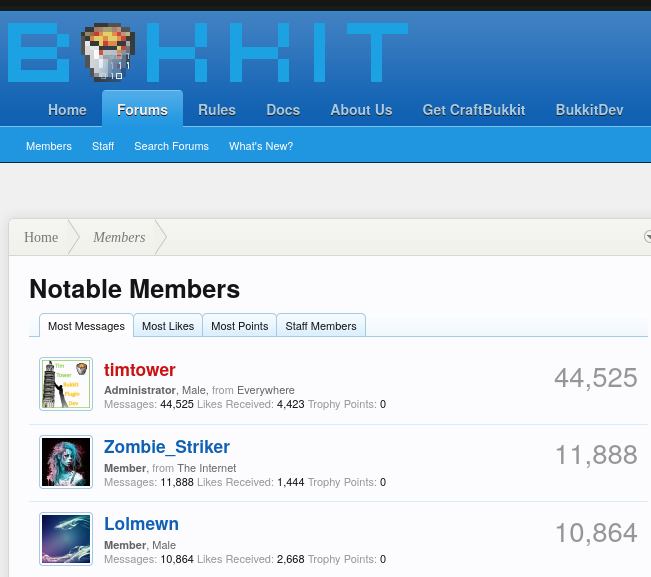Open the Docs page
Screen dimensions: 651x577
(283, 110)
